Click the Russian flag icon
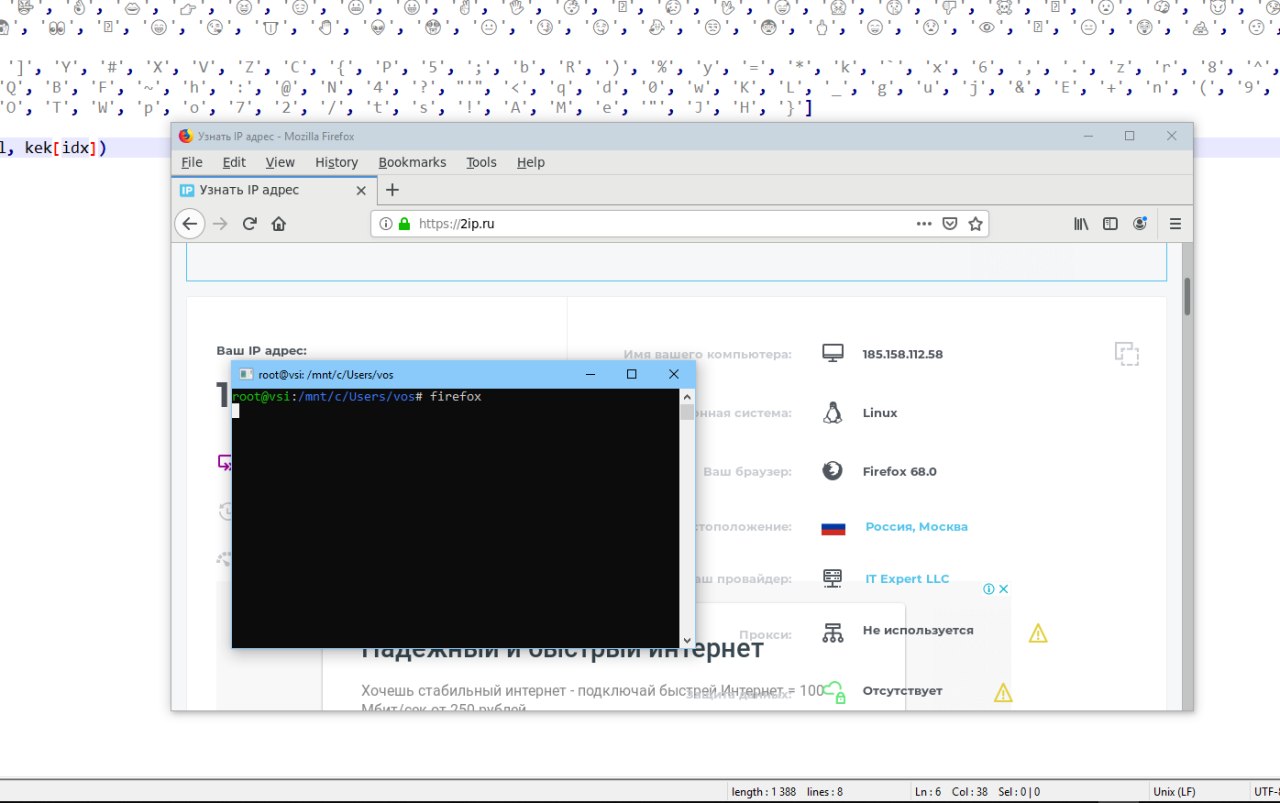 tap(833, 527)
